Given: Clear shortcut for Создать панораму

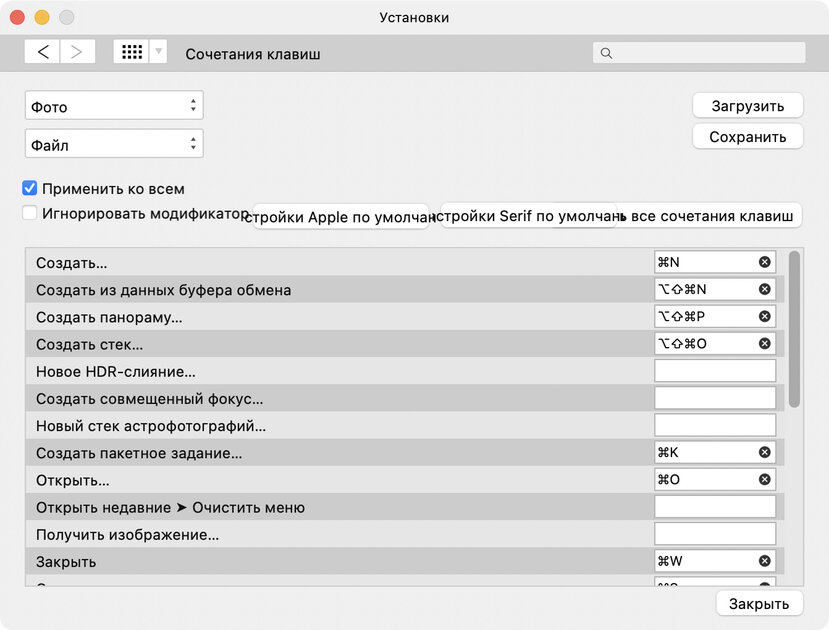Looking at the screenshot, I should 764,317.
